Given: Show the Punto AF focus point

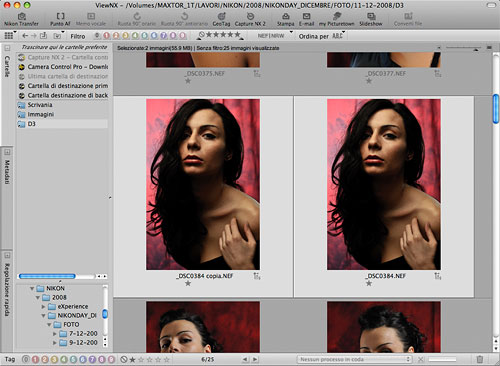Looking at the screenshot, I should tap(60, 19).
